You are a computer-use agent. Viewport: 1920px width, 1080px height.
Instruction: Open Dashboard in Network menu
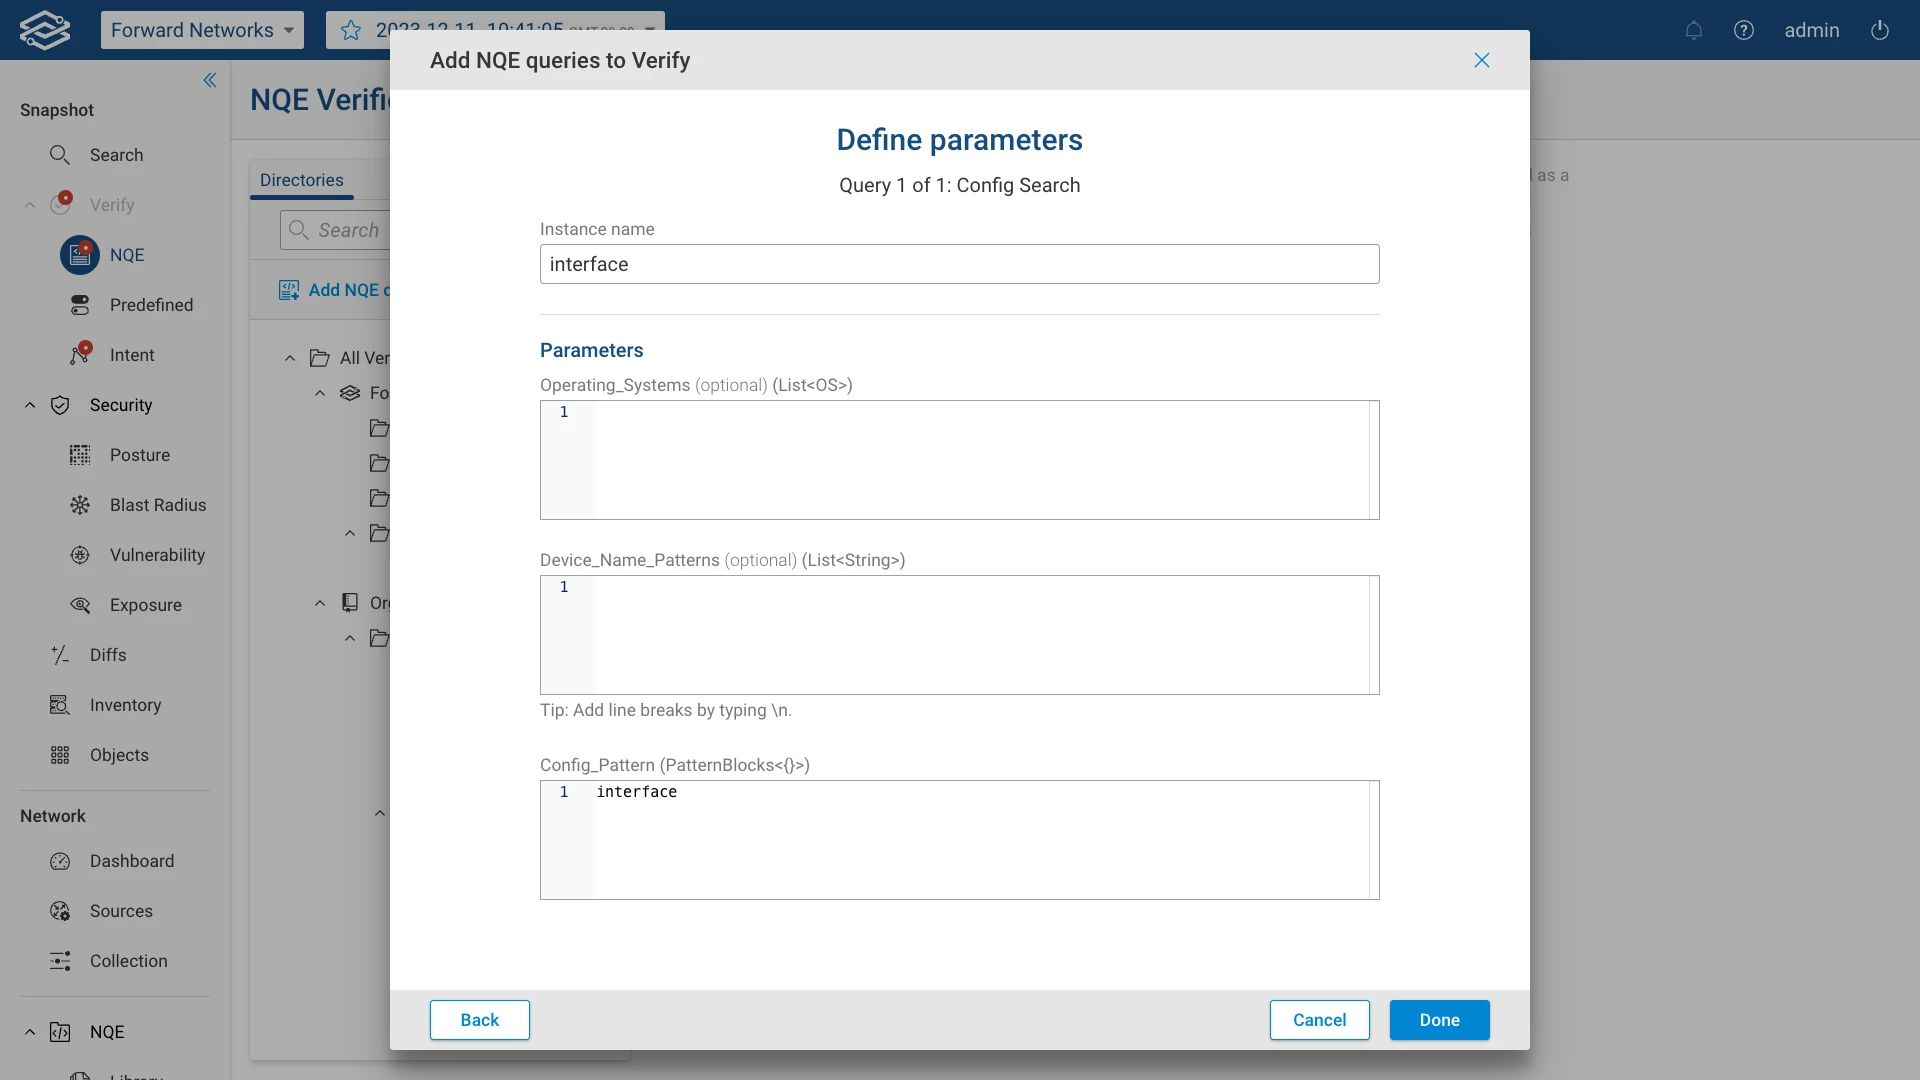click(x=131, y=861)
